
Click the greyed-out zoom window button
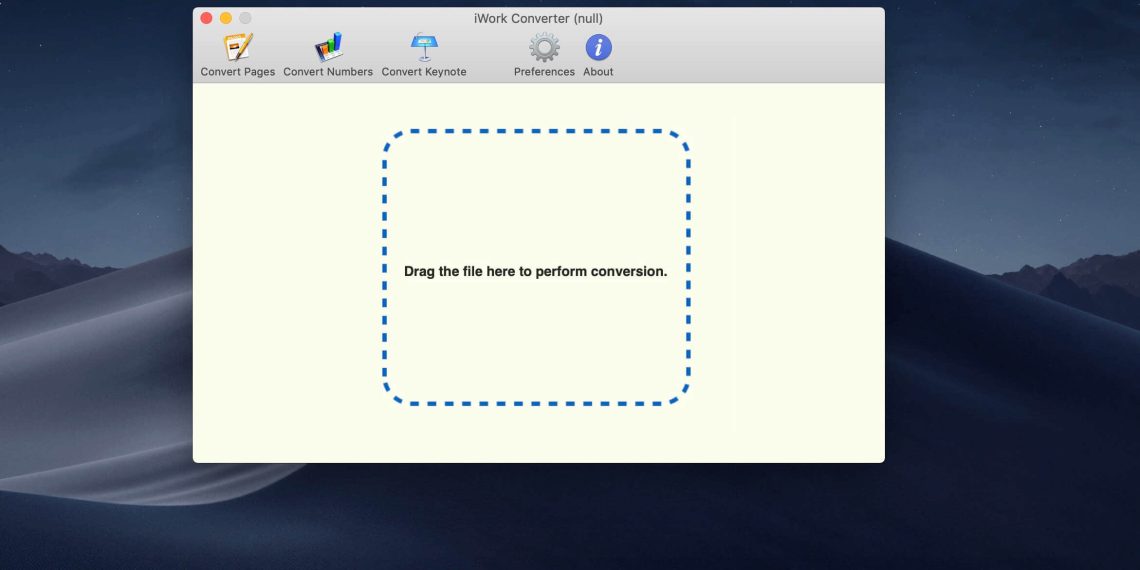(x=245, y=18)
